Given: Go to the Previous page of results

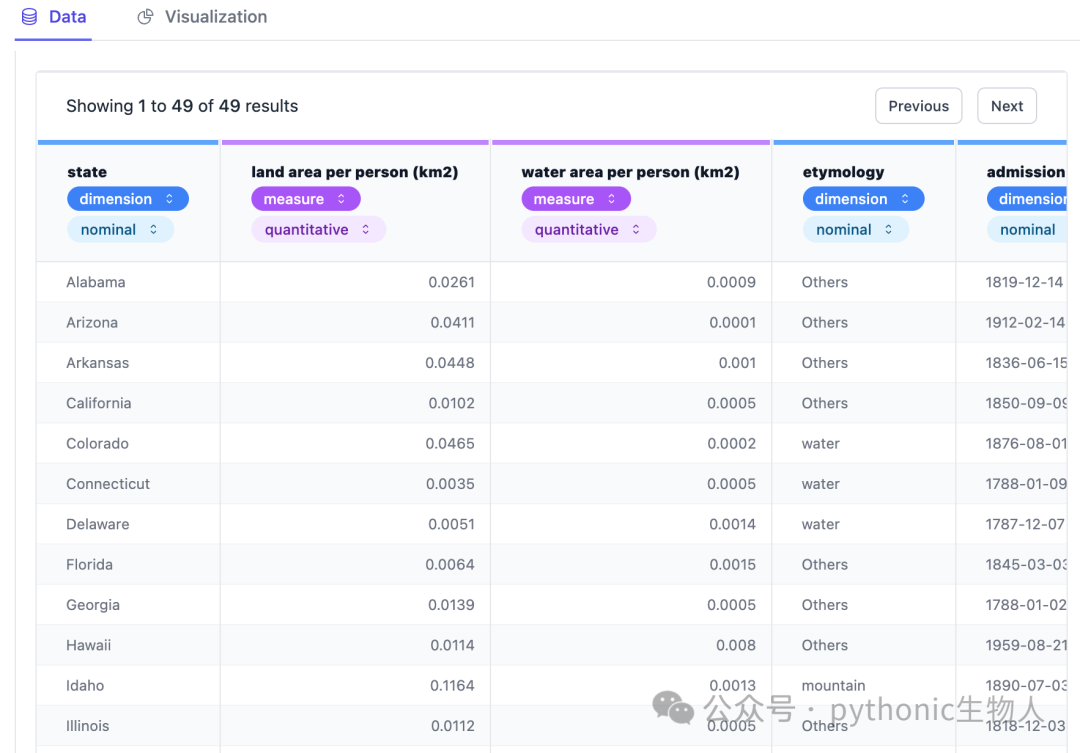Looking at the screenshot, I should pyautogui.click(x=918, y=106).
